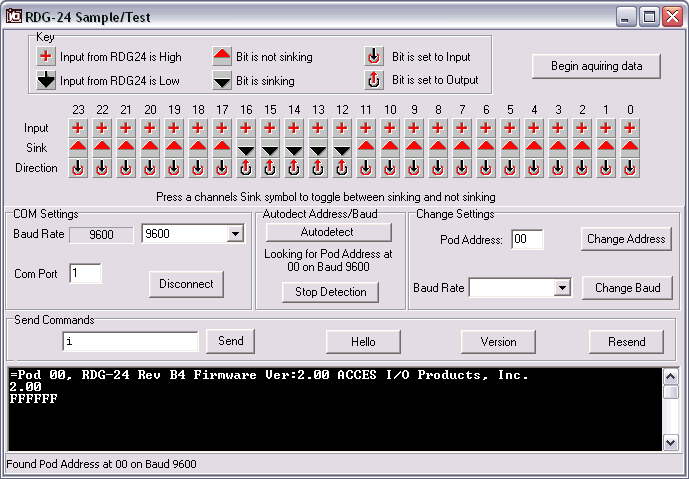Click the 'Bit is set to Output' key icon
689x479 pixels.
pos(374,80)
